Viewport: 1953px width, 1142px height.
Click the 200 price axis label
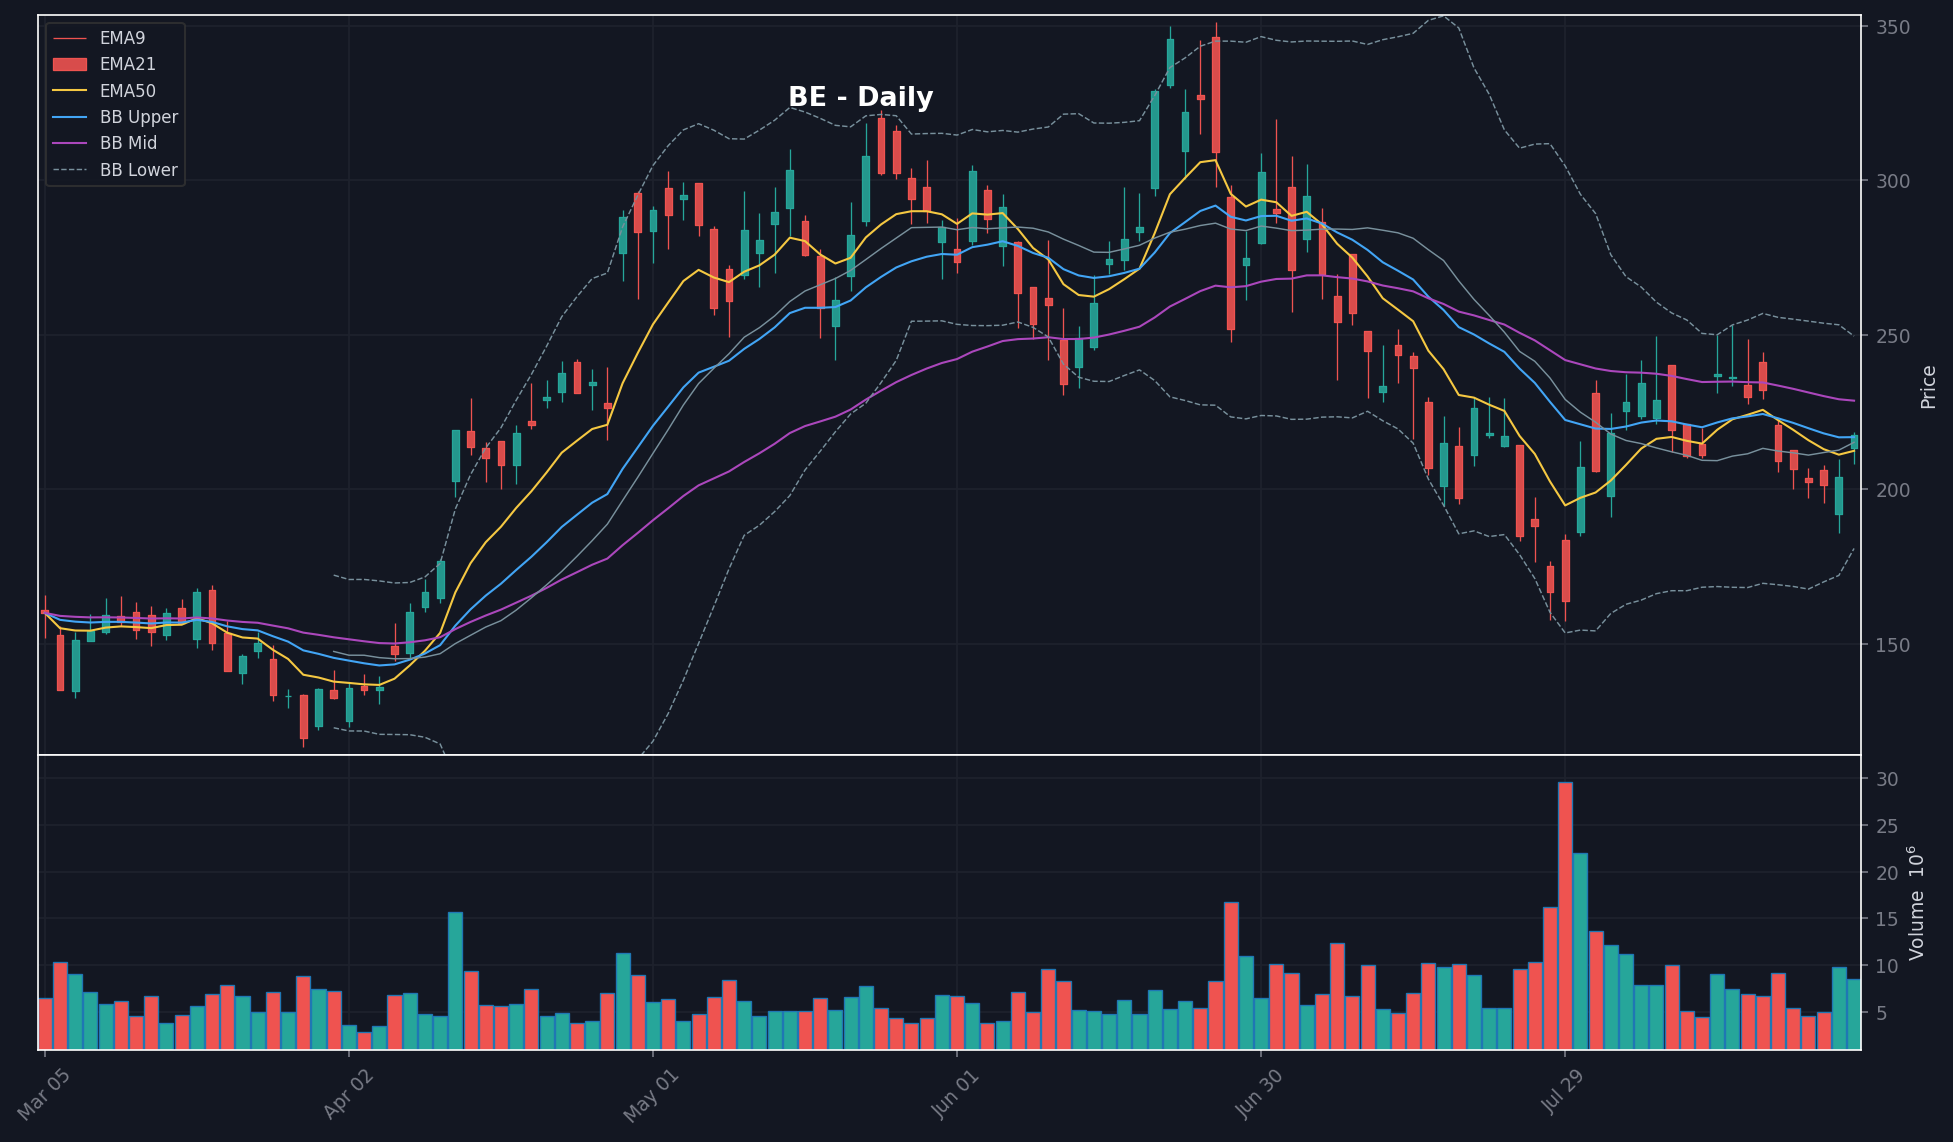click(x=1893, y=490)
